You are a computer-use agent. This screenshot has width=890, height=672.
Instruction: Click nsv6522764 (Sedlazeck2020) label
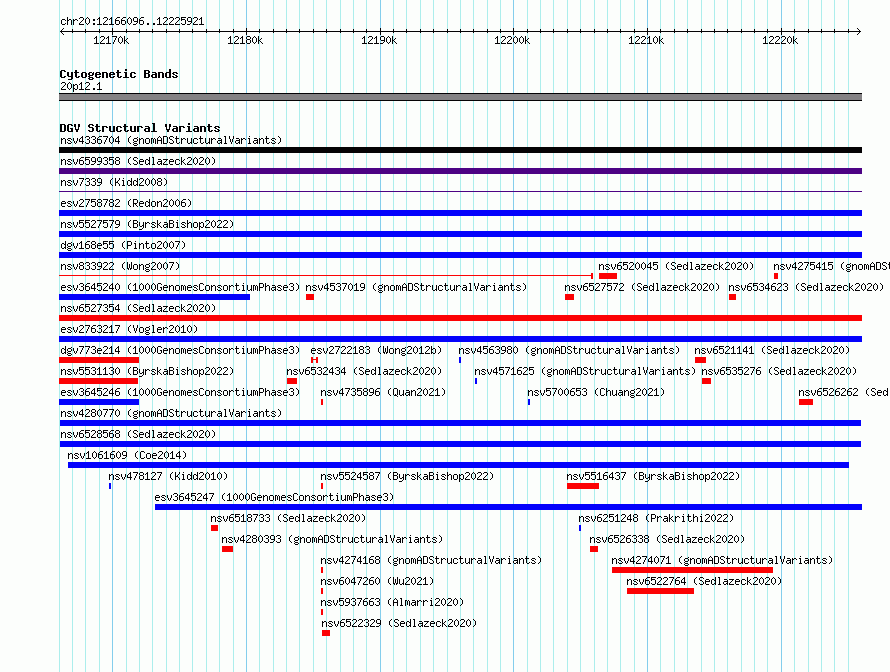704,581
